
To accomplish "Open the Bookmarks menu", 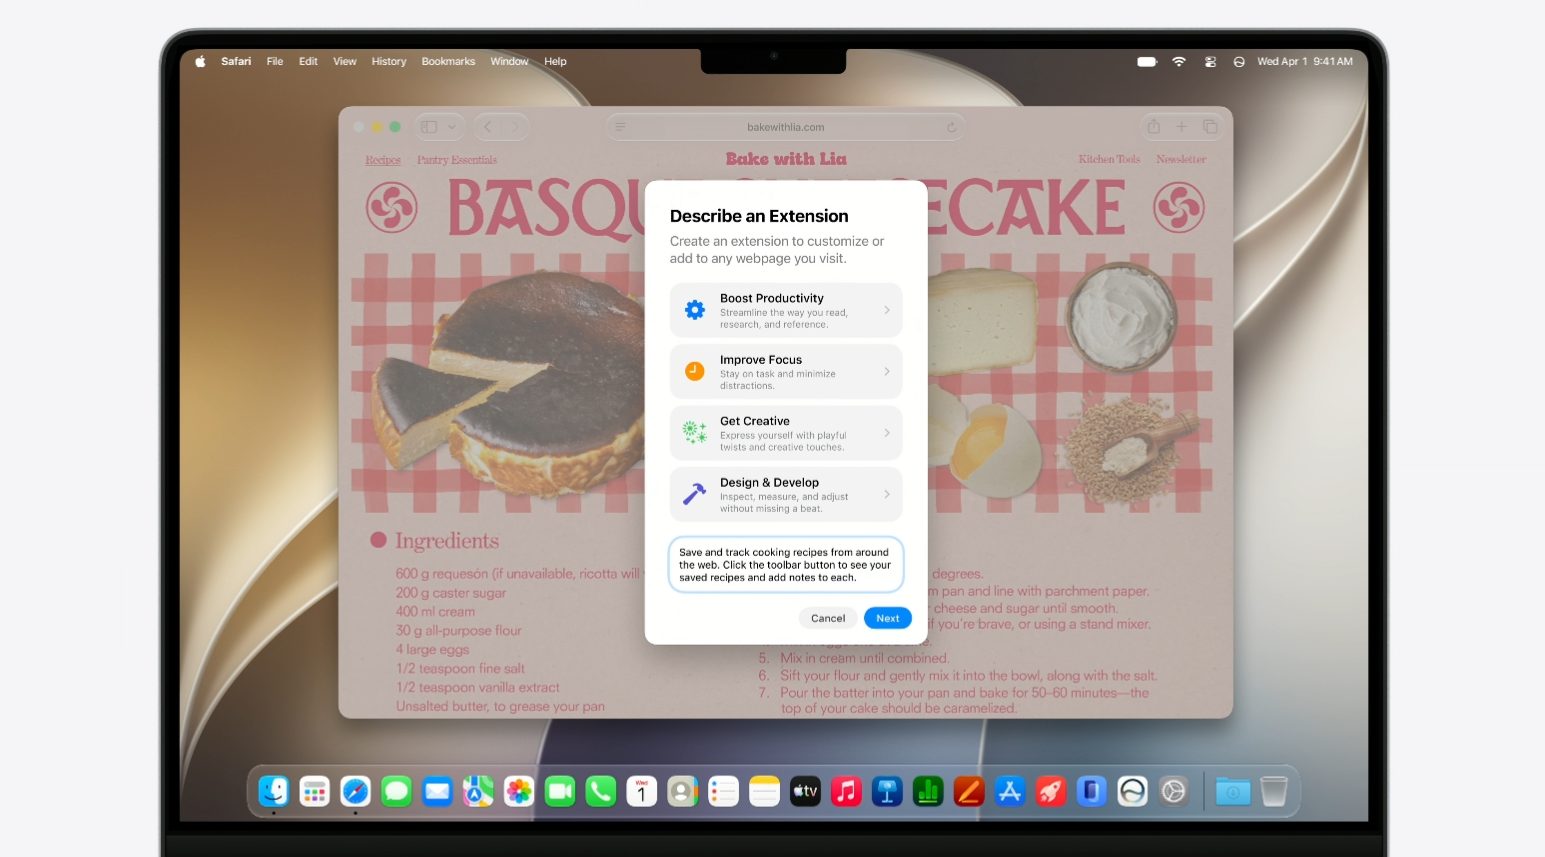I will [448, 61].
